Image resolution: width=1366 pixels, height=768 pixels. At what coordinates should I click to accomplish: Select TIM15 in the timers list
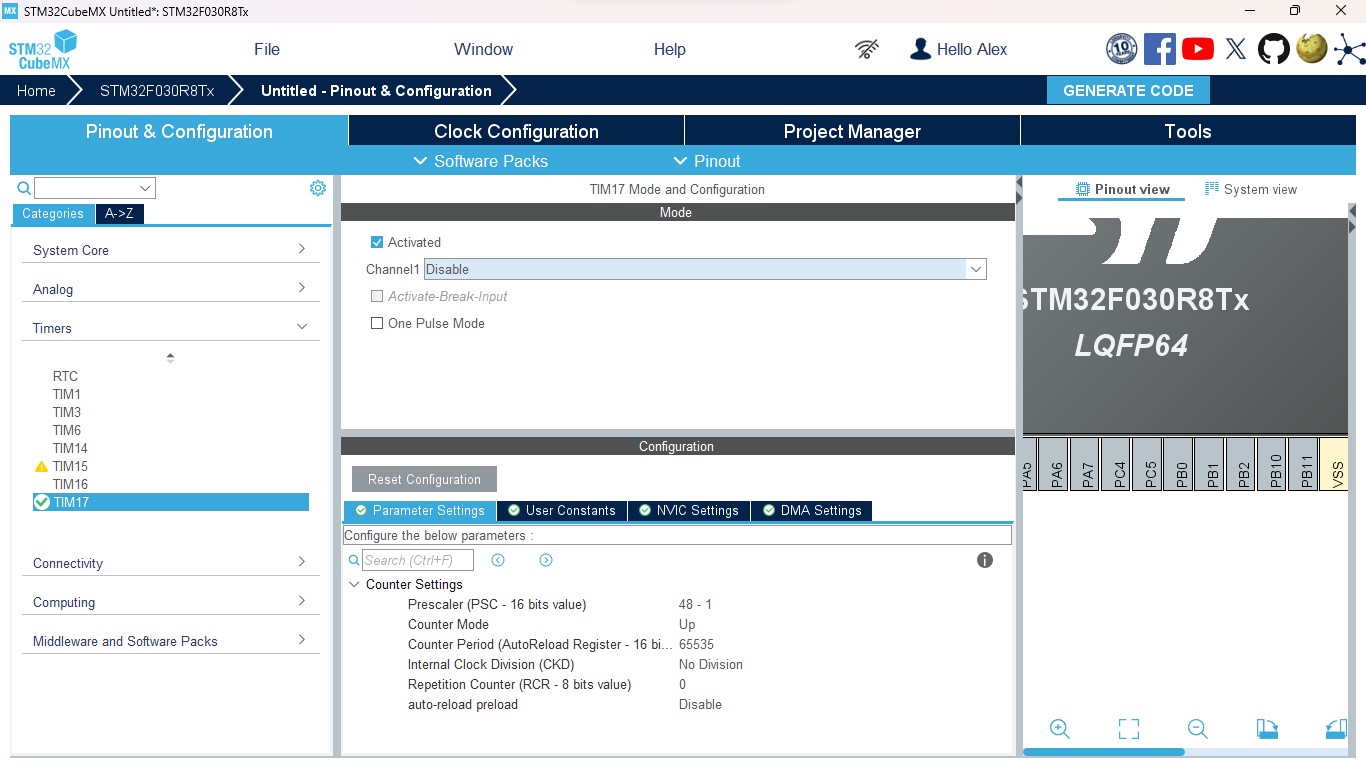(x=70, y=466)
